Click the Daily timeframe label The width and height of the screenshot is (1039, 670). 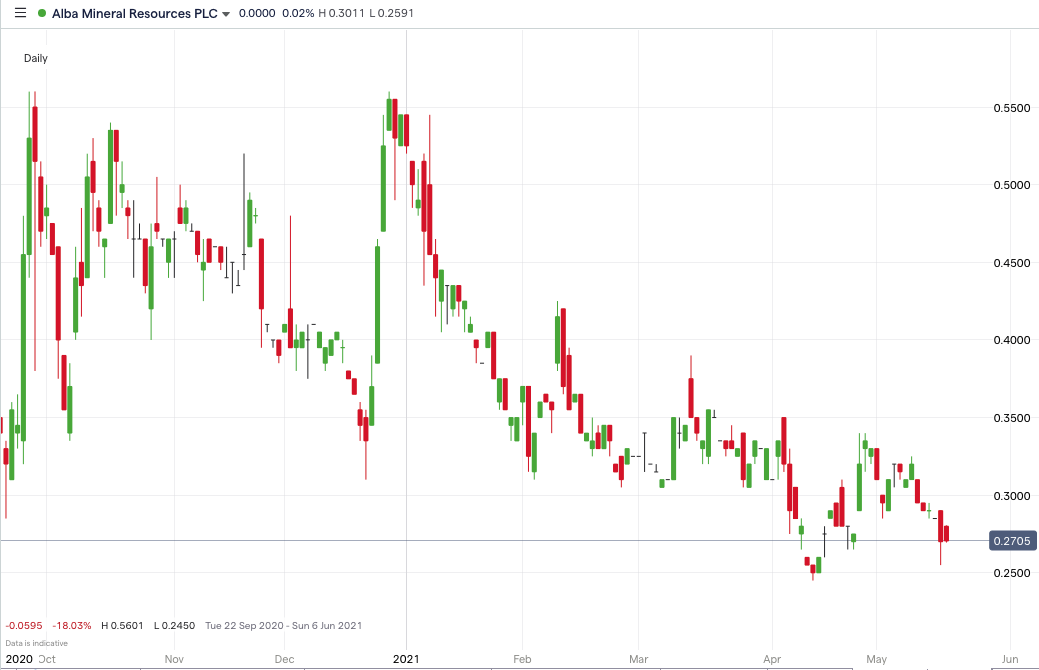pos(35,58)
